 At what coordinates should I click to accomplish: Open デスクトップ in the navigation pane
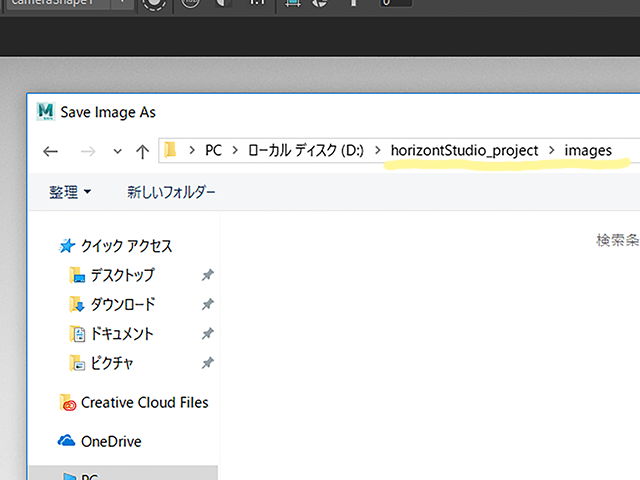pyautogui.click(x=122, y=275)
